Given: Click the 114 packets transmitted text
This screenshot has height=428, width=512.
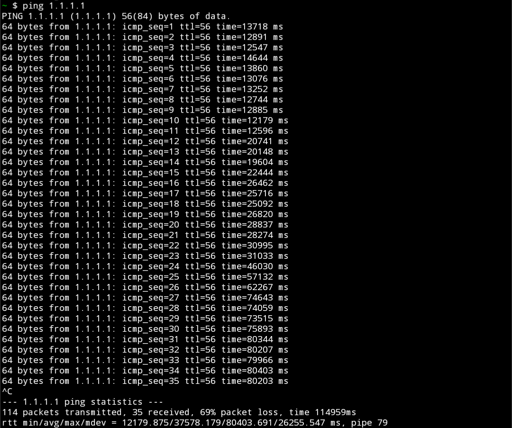Looking at the screenshot, I should point(62,412).
